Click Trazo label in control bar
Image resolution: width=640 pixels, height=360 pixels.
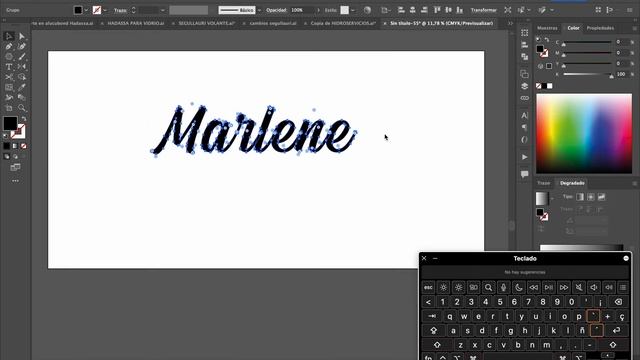(120, 10)
